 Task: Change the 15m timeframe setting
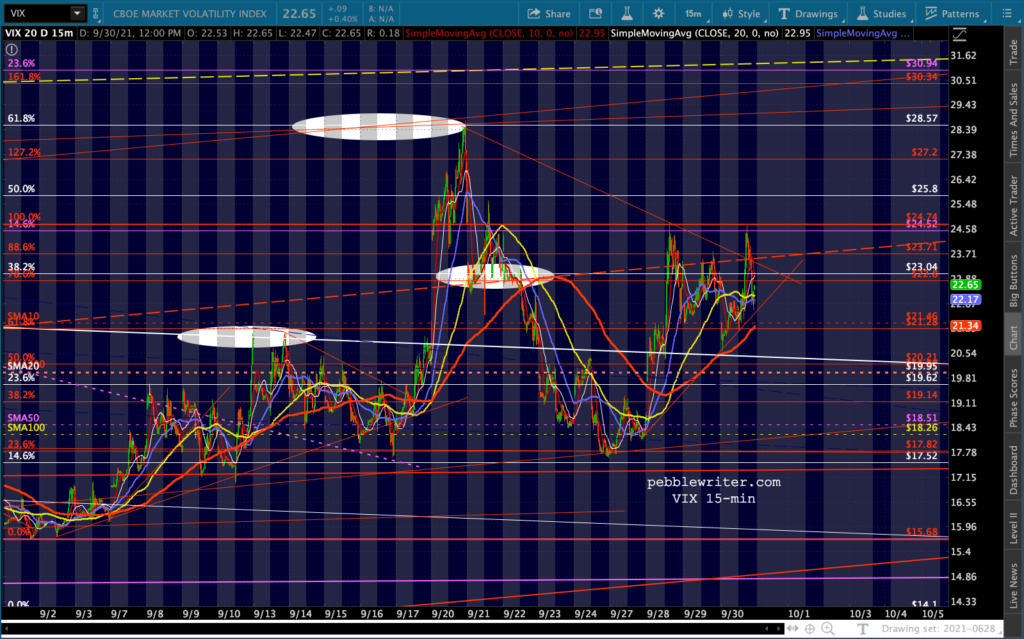[x=692, y=14]
